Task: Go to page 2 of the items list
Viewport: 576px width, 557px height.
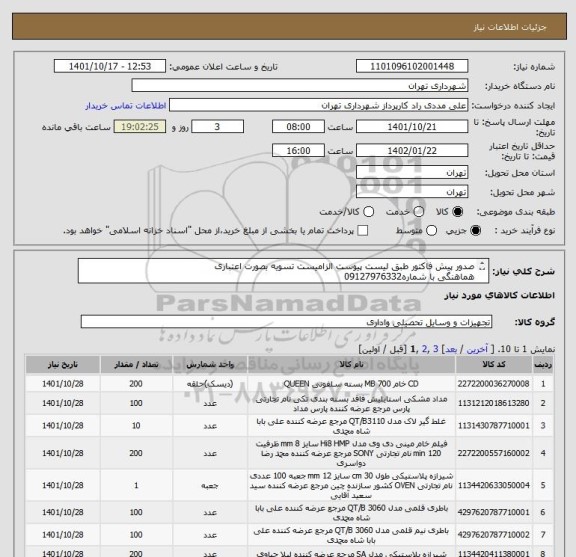Action: pos(425,349)
